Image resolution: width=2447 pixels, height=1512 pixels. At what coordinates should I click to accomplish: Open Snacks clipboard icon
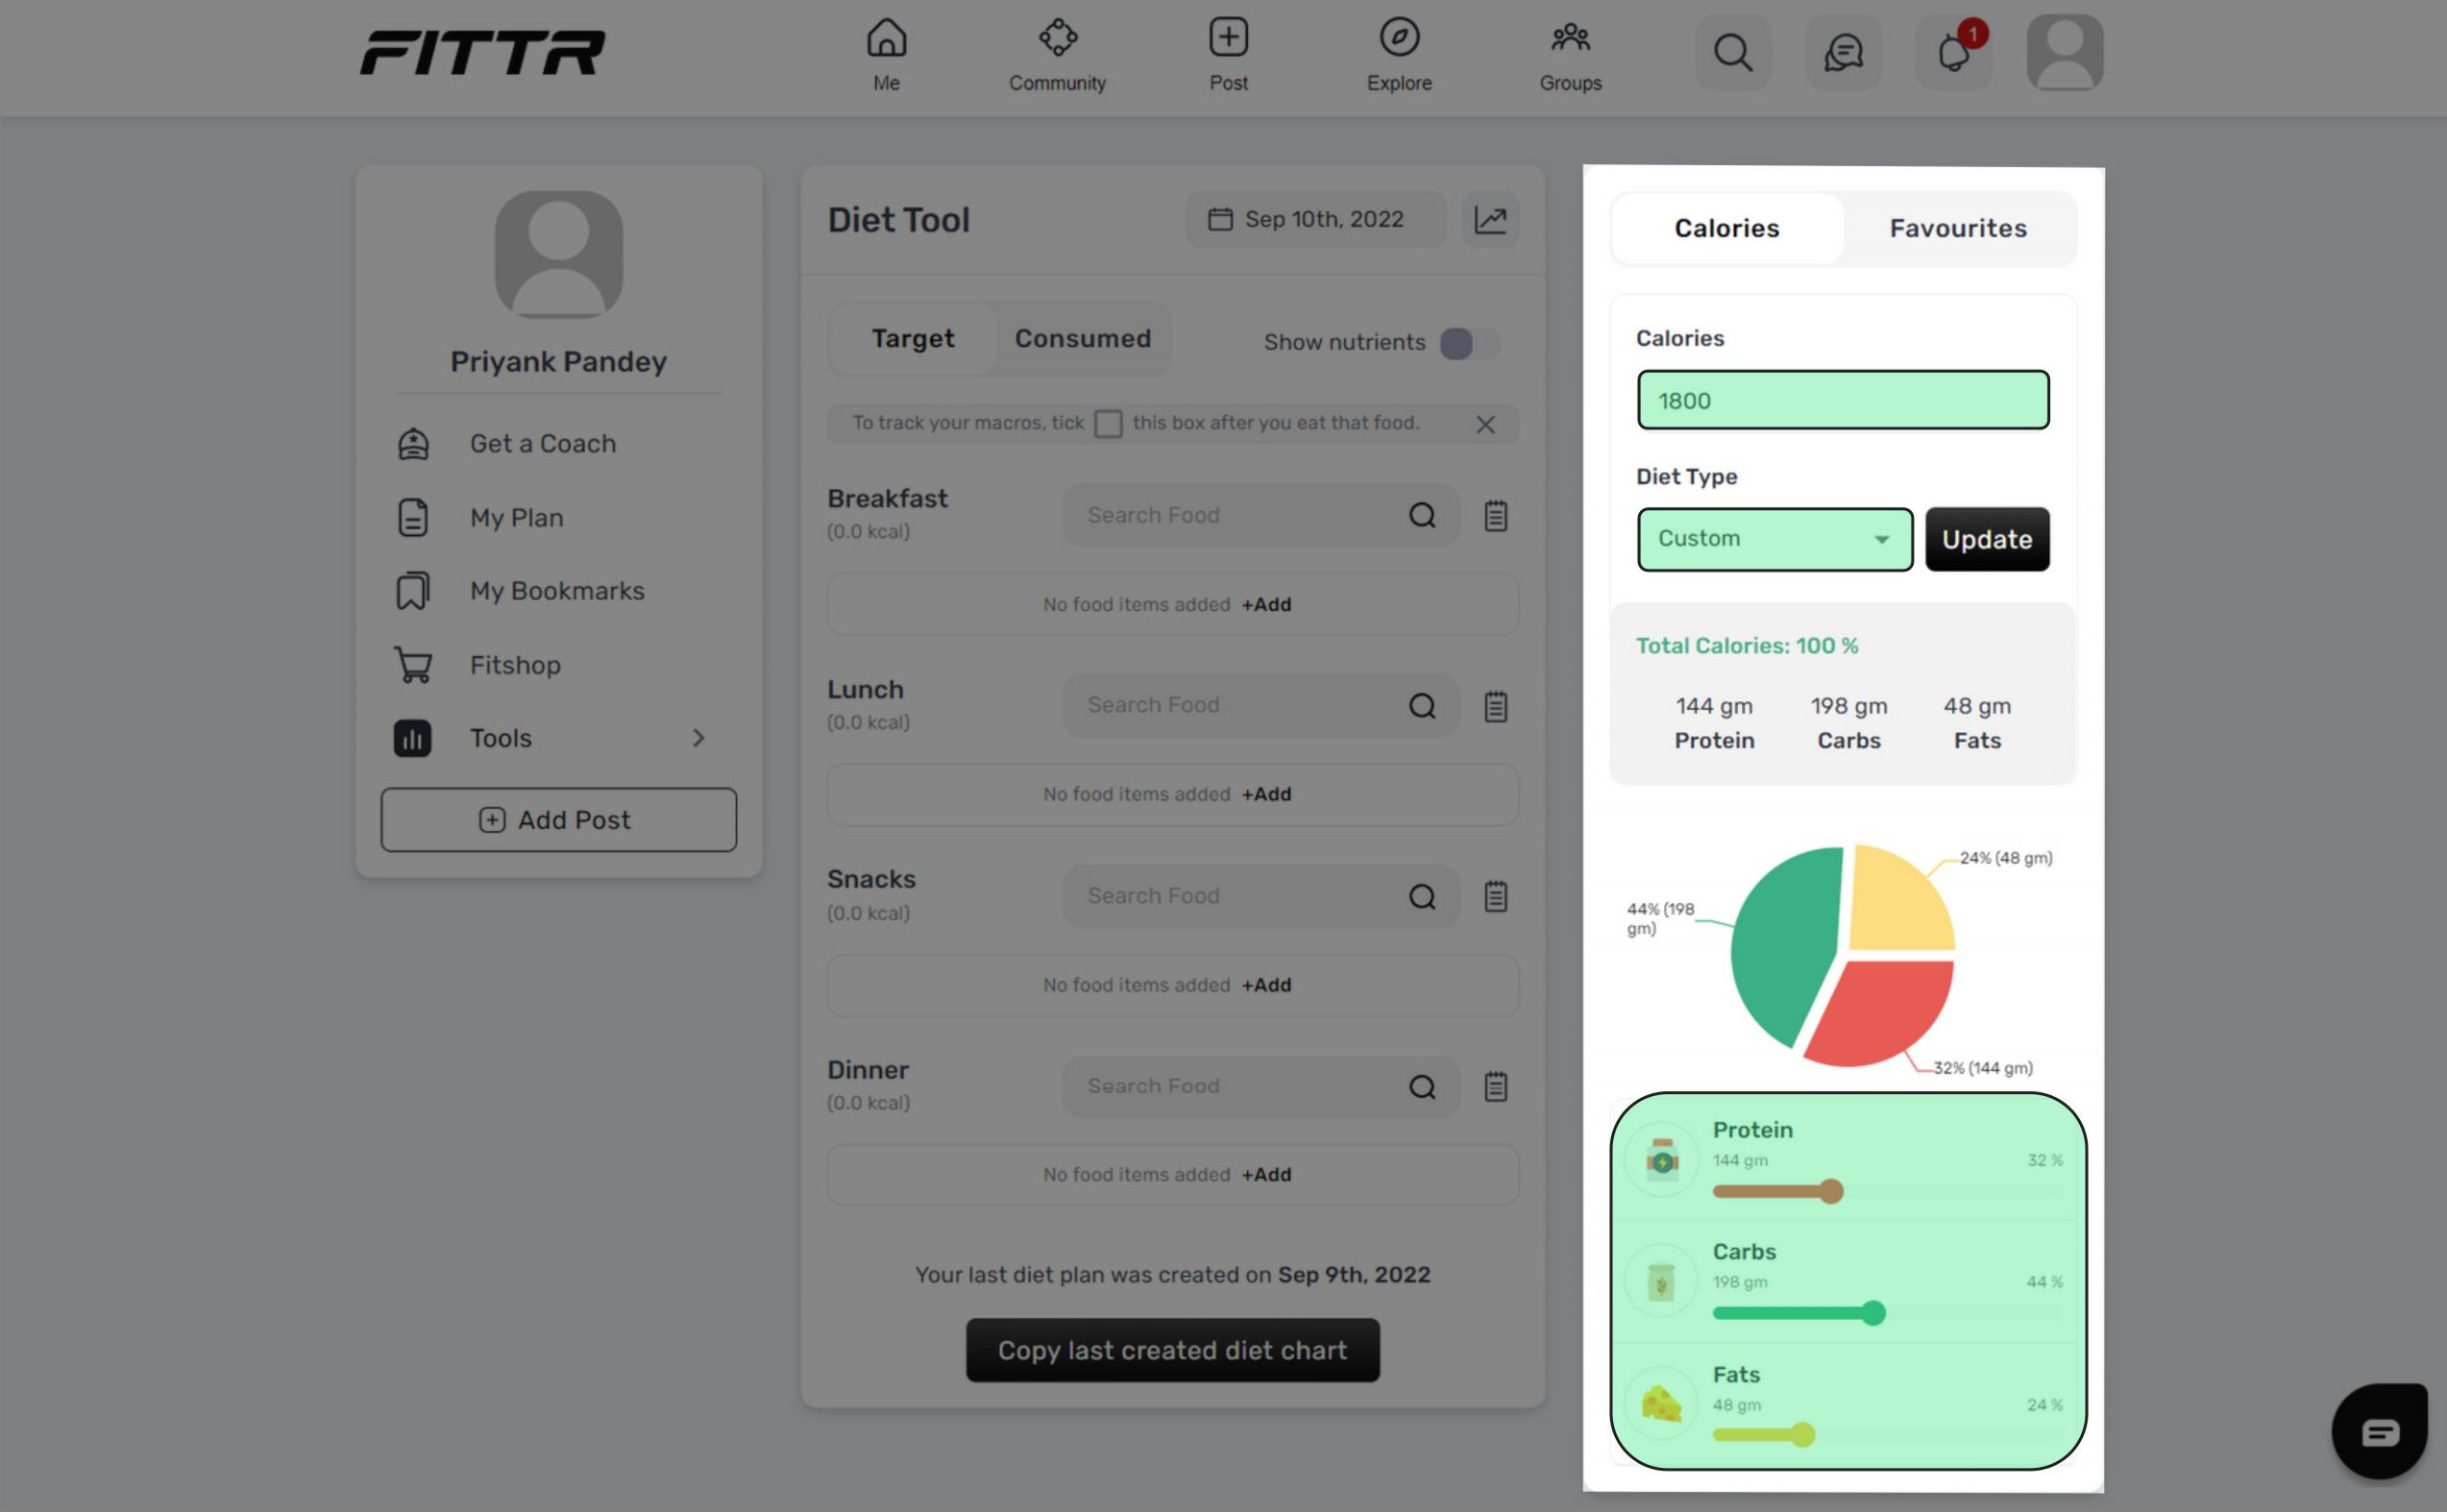point(1496,897)
